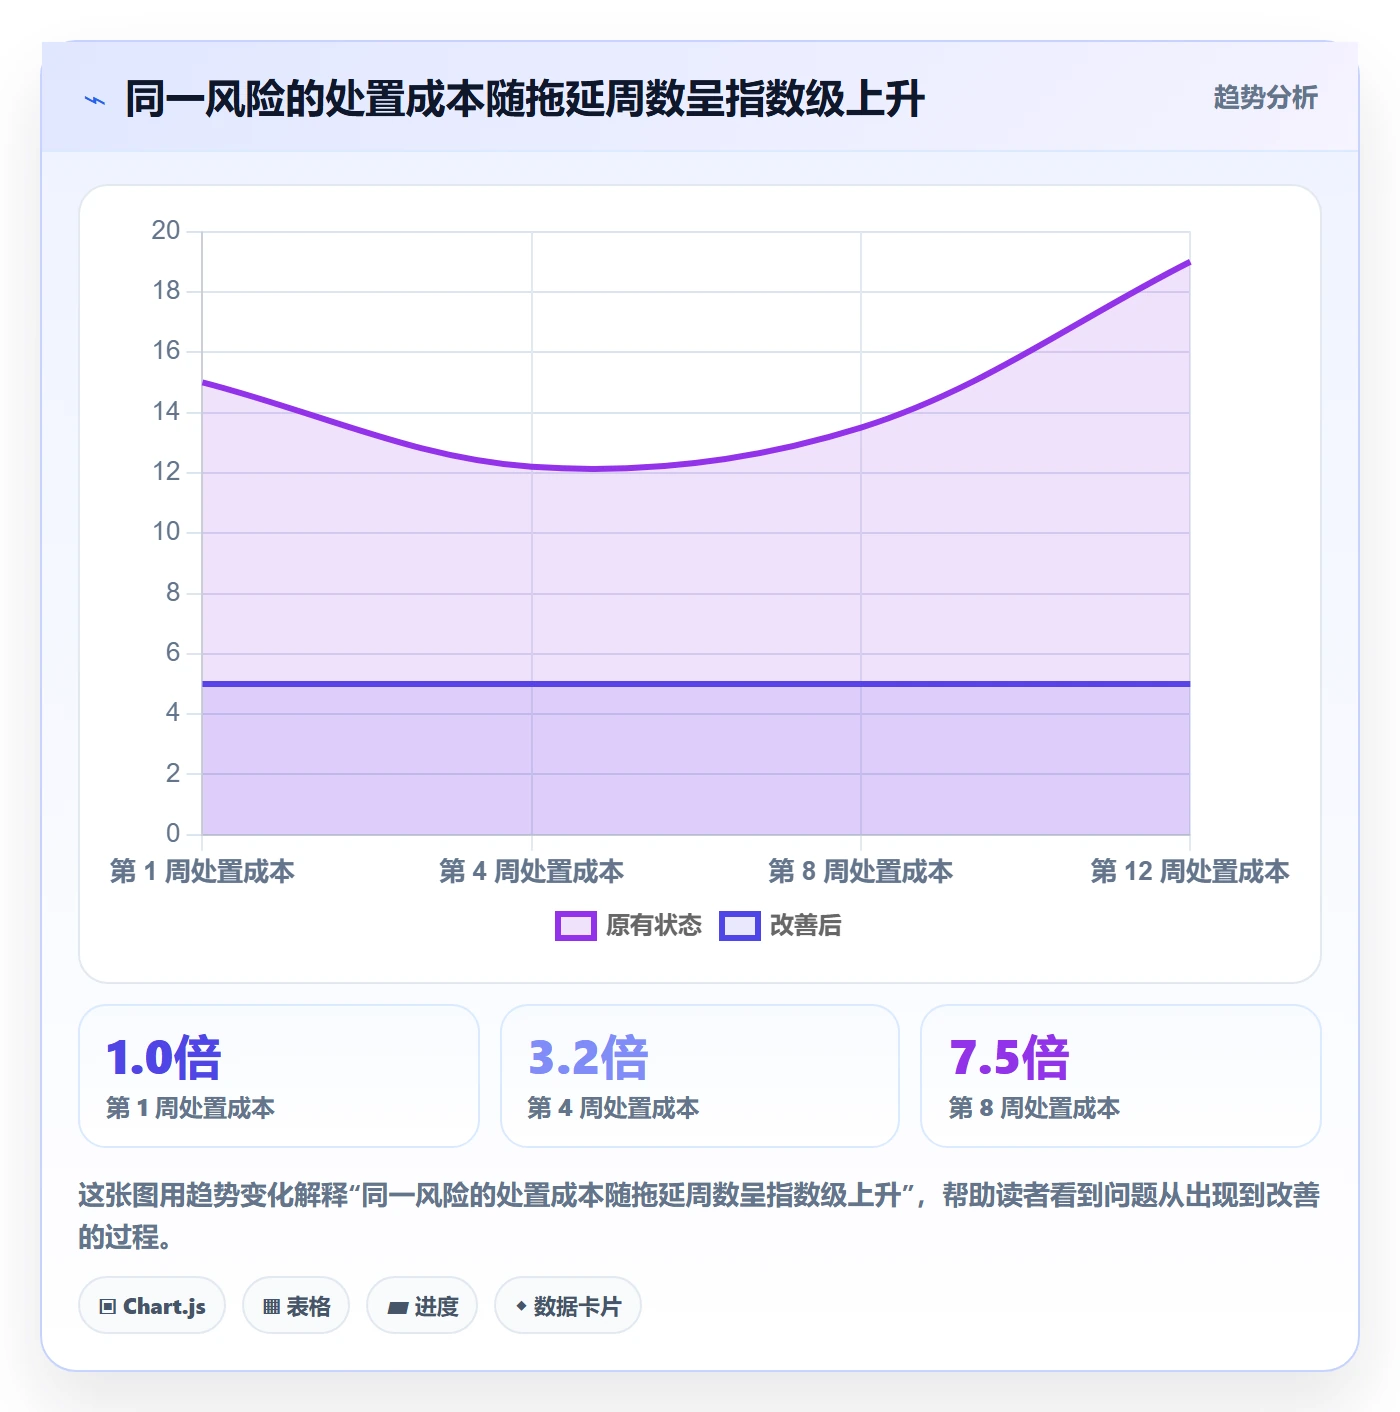Viewport: 1400px width, 1412px height.
Task: Click the main title 同一风险的处置成本随拖延周数呈指数级上升
Action: [x=525, y=100]
